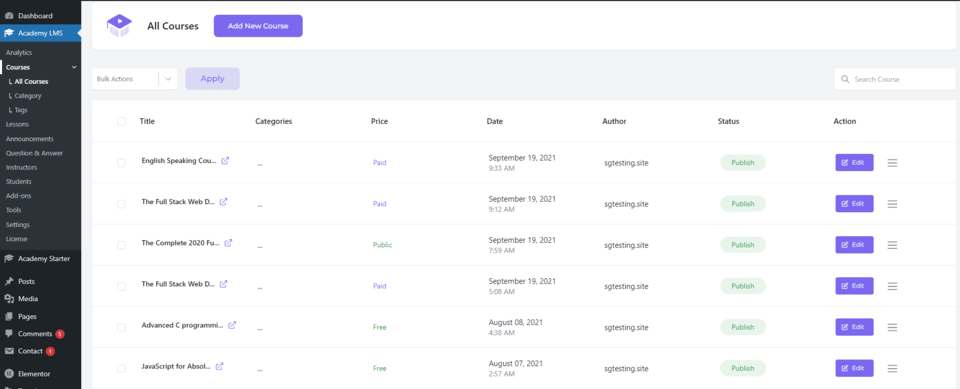The height and width of the screenshot is (389, 960).
Task: Click the Academy Starter icon in sidebar
Action: click(x=9, y=259)
